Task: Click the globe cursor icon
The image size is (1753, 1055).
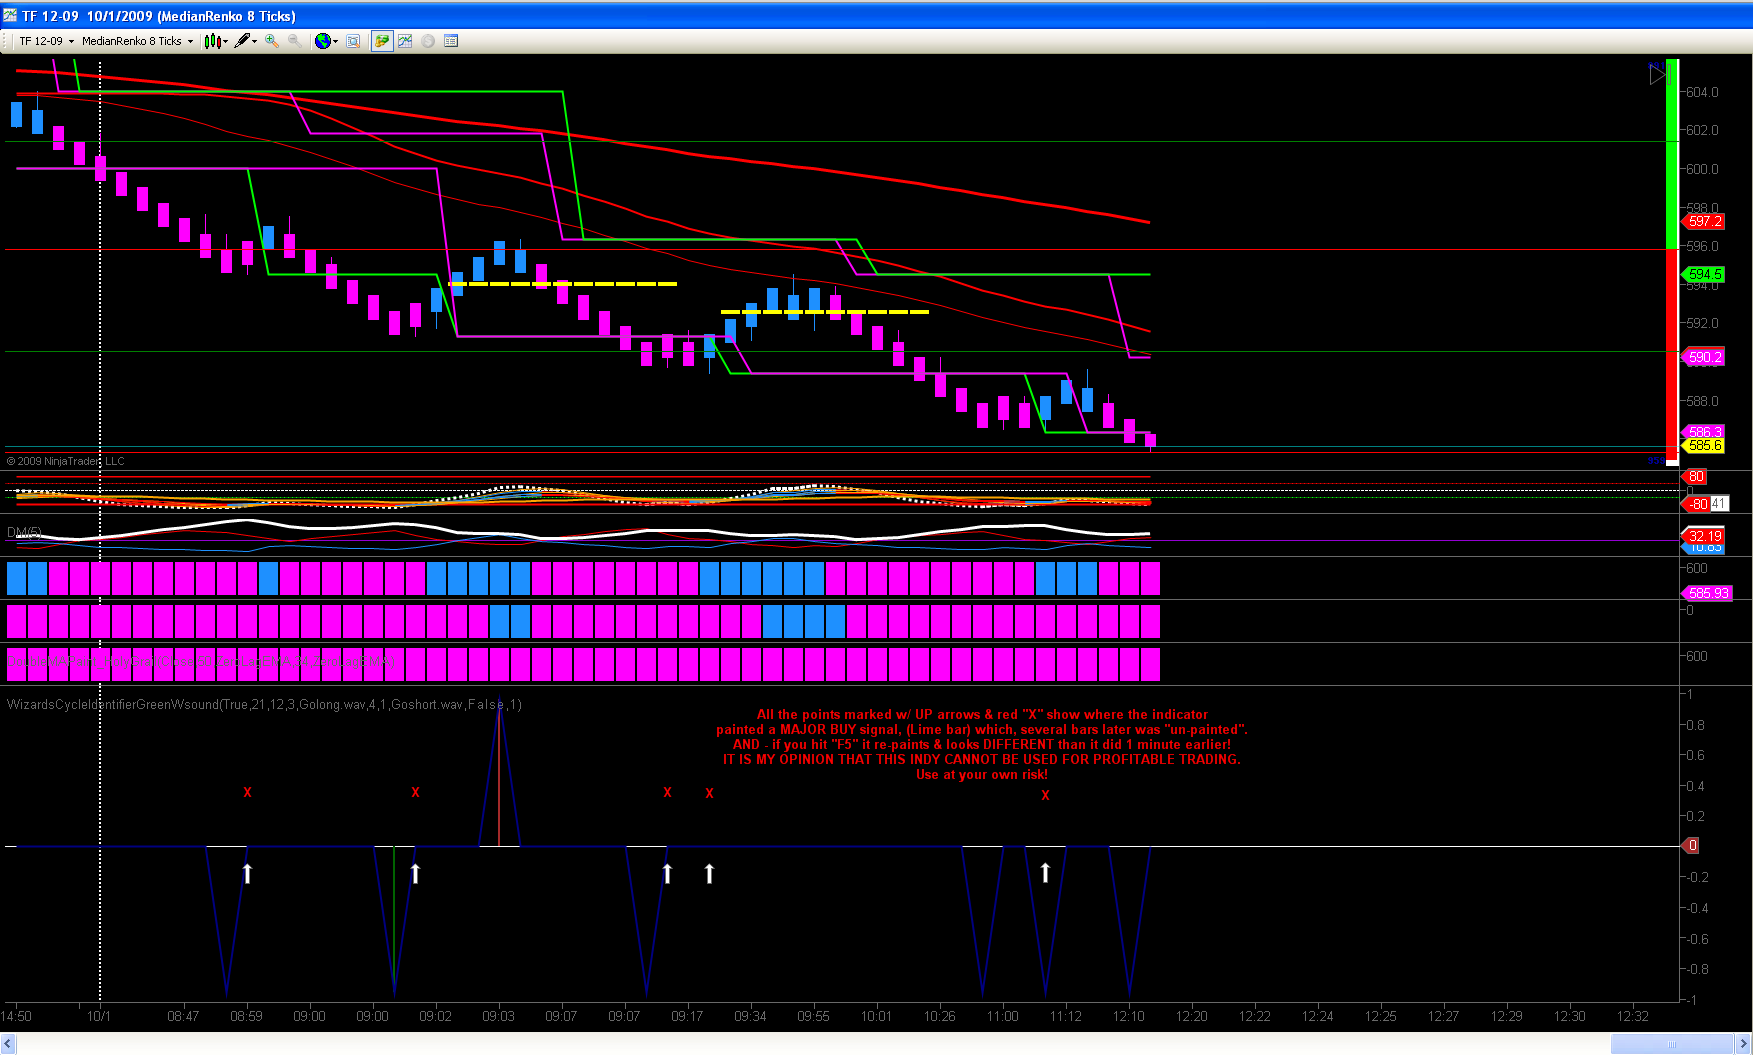Action: click(322, 41)
